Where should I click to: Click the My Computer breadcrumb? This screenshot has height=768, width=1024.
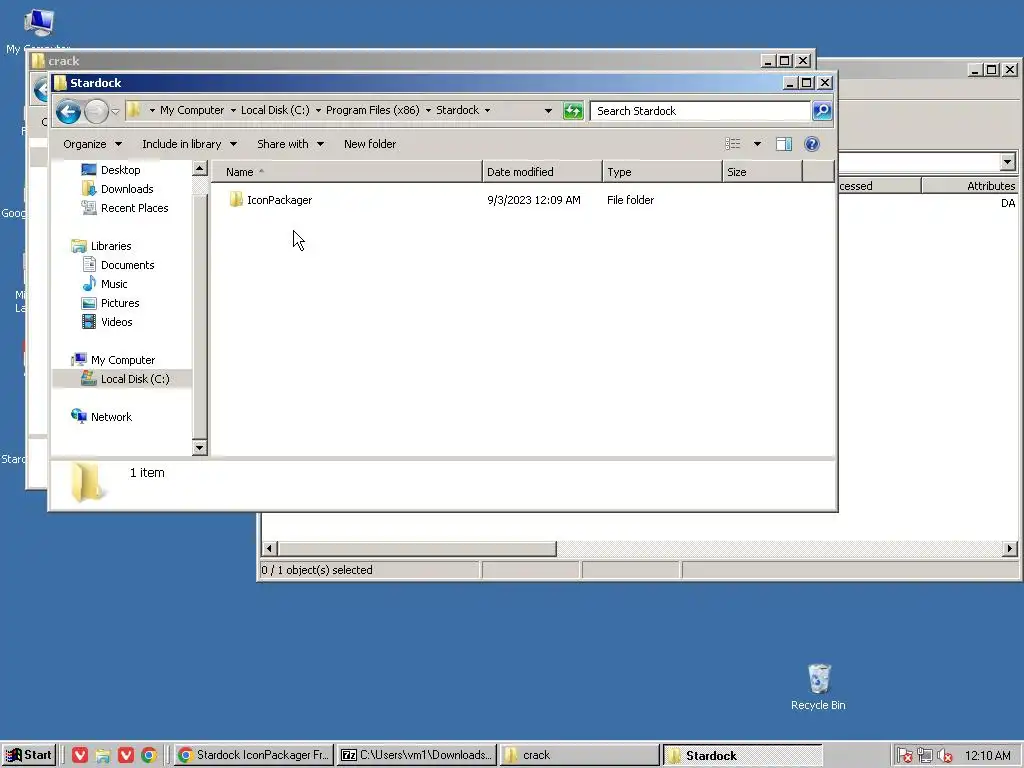(x=192, y=110)
